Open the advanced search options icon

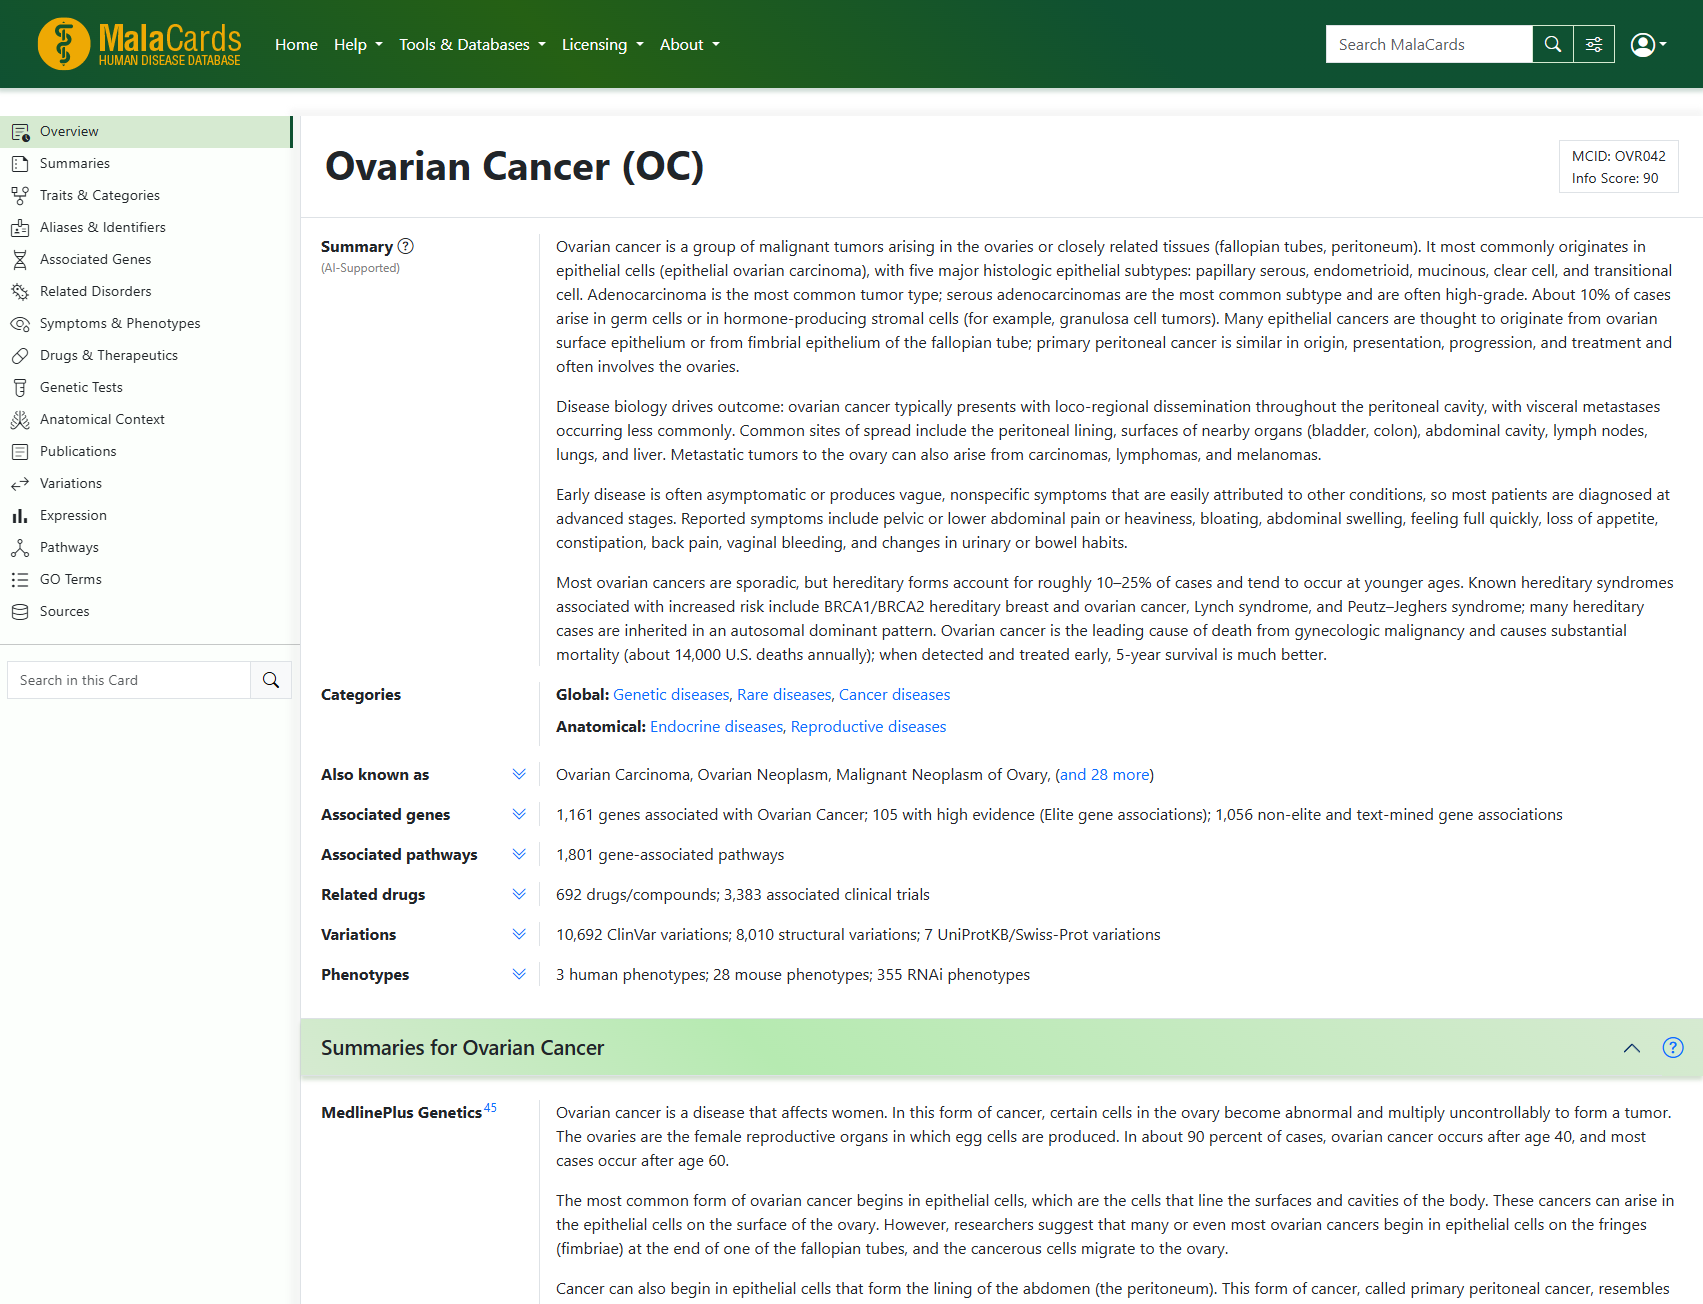[1594, 44]
